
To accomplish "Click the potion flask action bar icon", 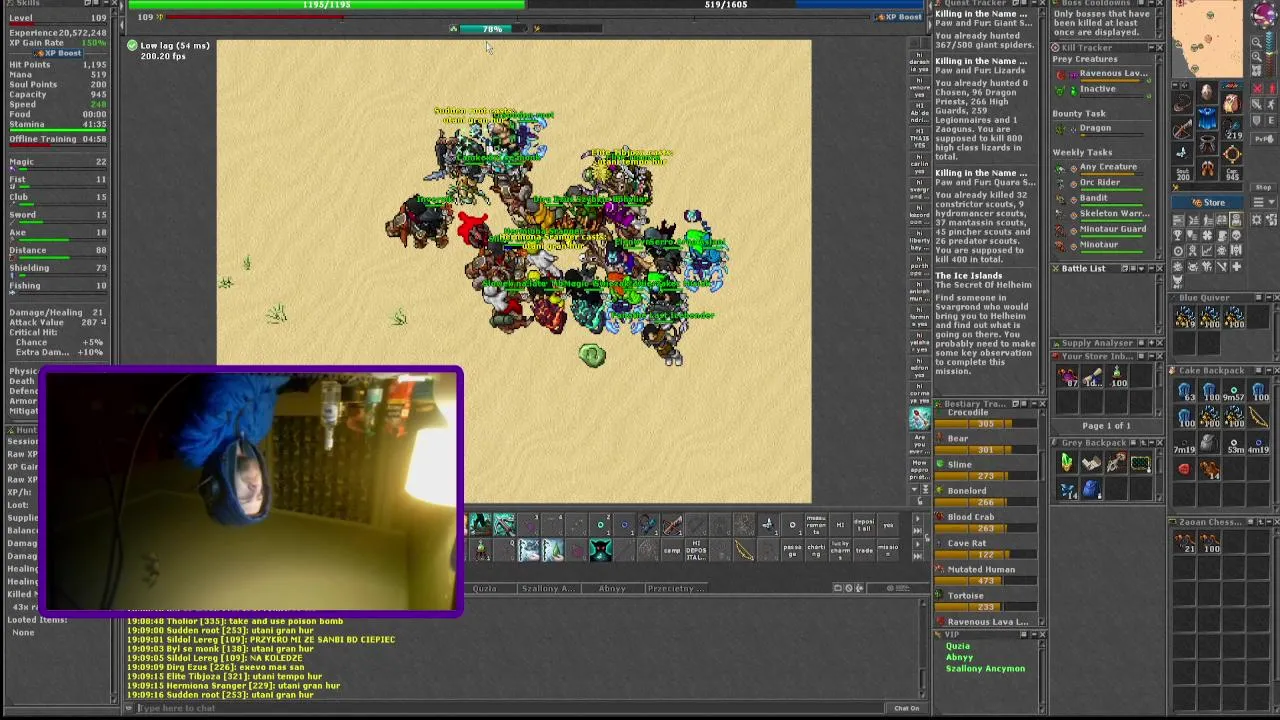I will pos(481,550).
